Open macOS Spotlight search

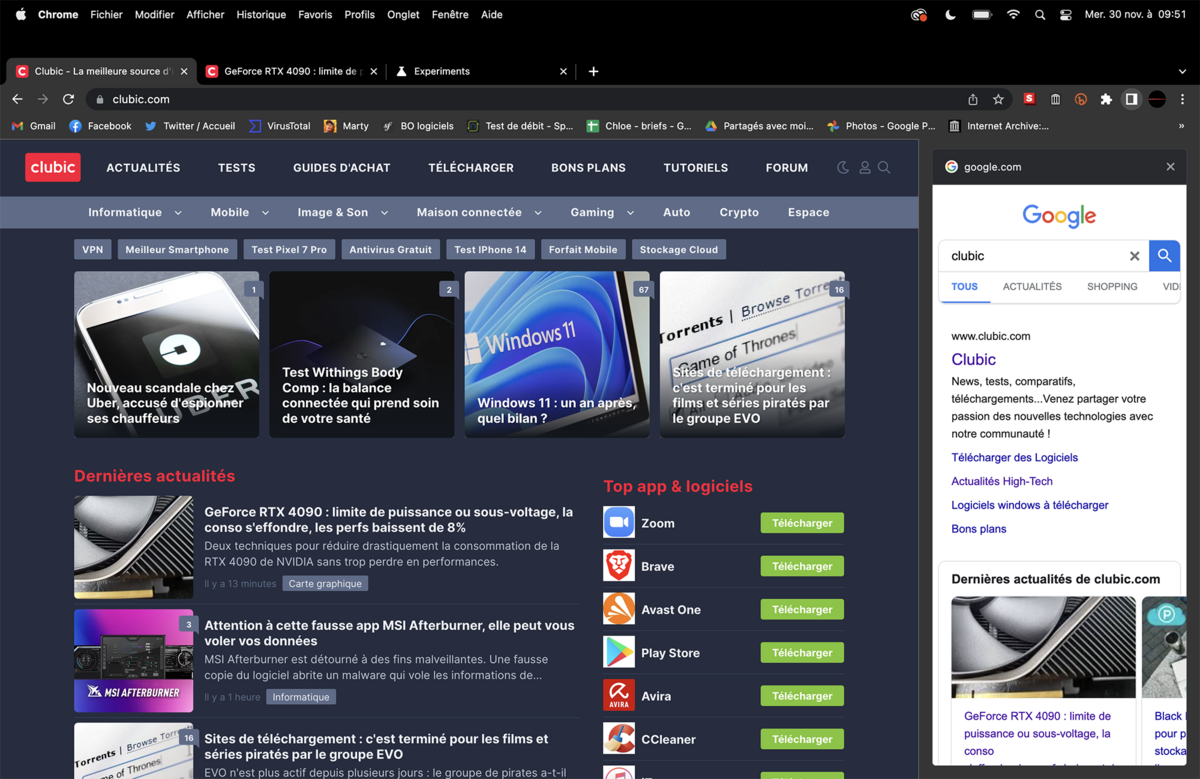click(1040, 15)
